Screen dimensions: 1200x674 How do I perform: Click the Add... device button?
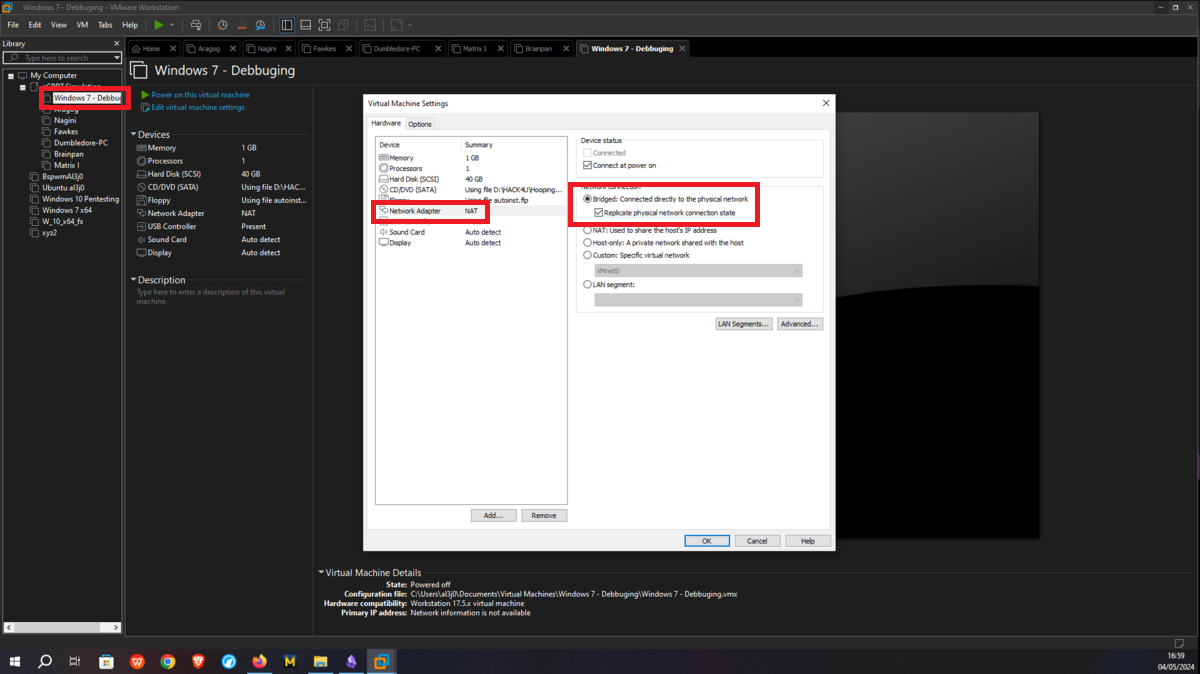(x=493, y=516)
